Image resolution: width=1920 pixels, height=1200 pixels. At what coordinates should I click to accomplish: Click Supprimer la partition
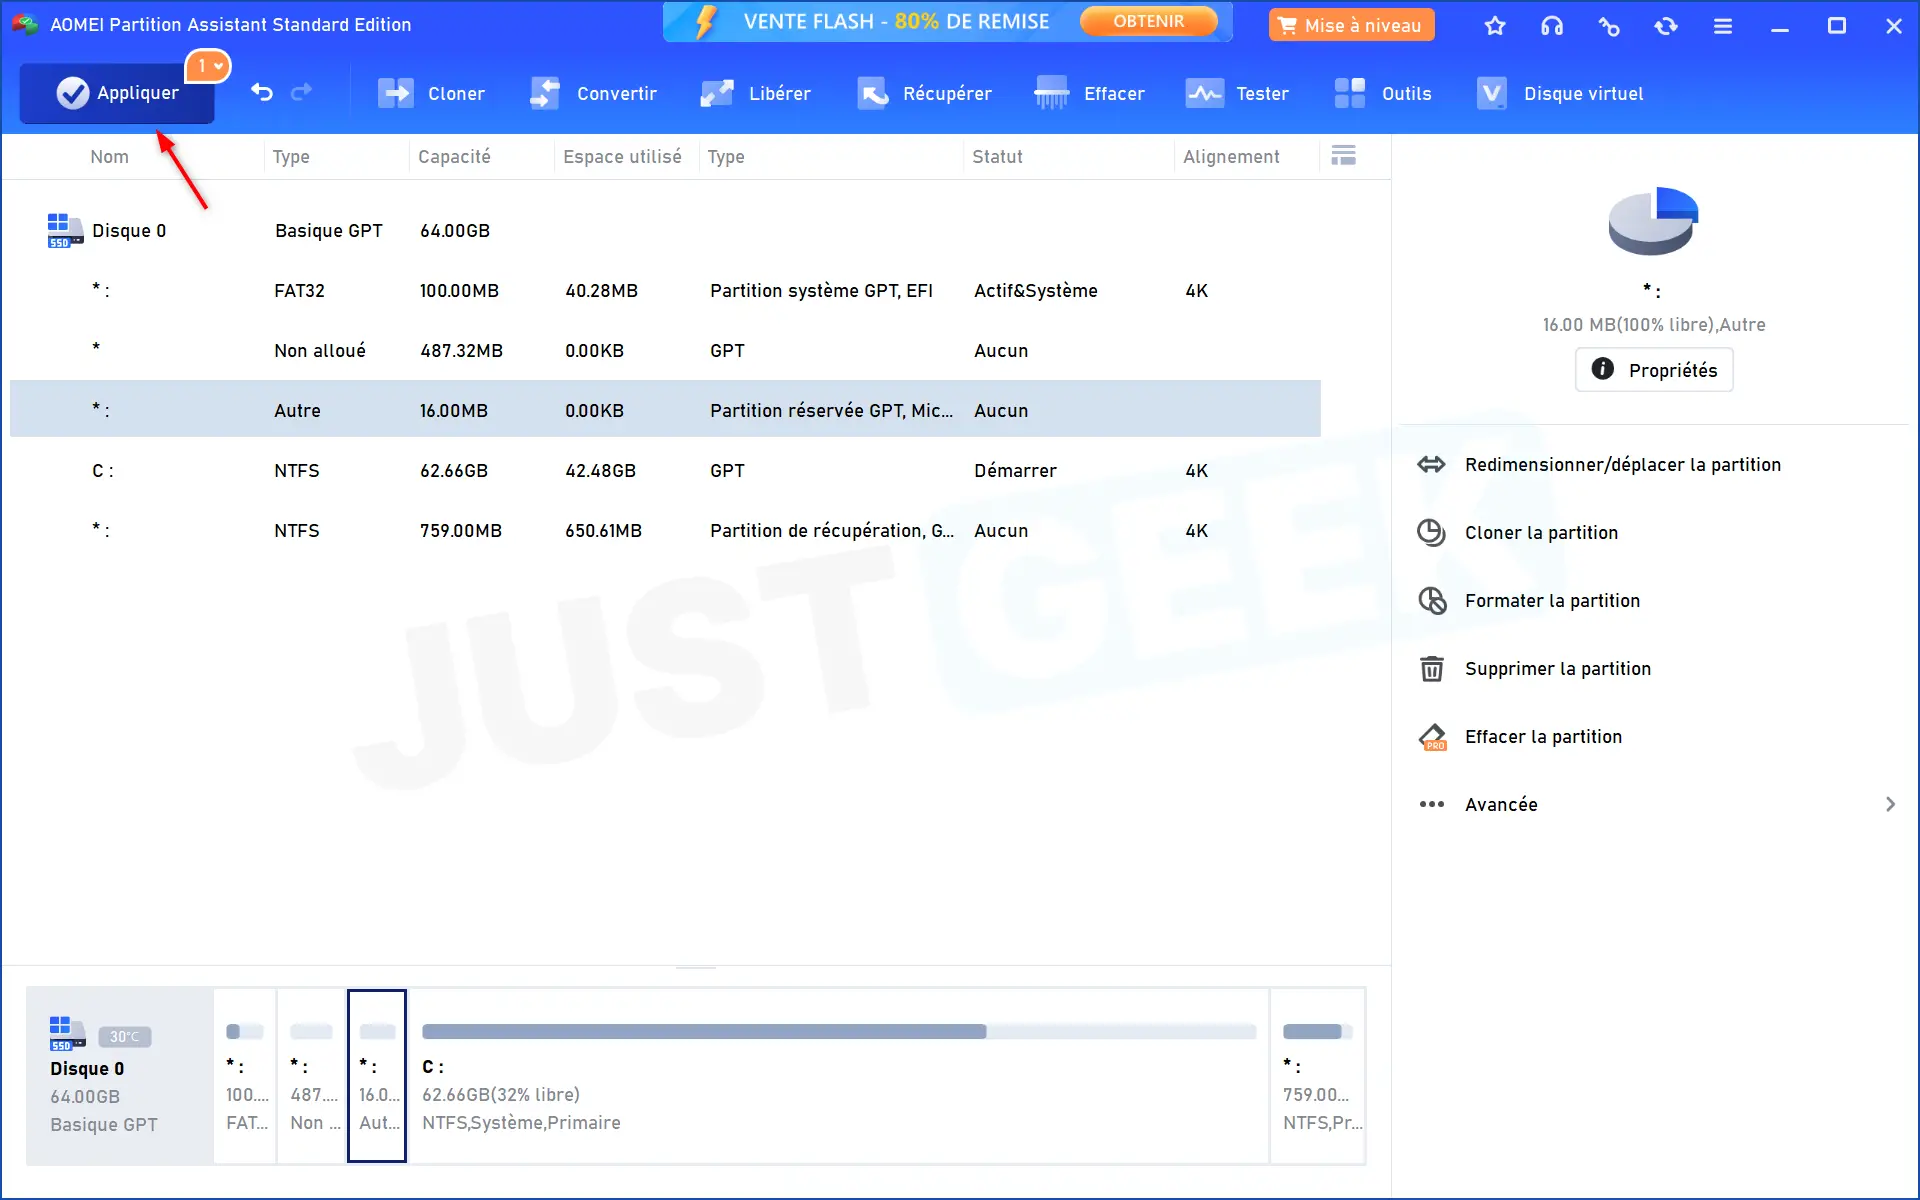point(1558,669)
